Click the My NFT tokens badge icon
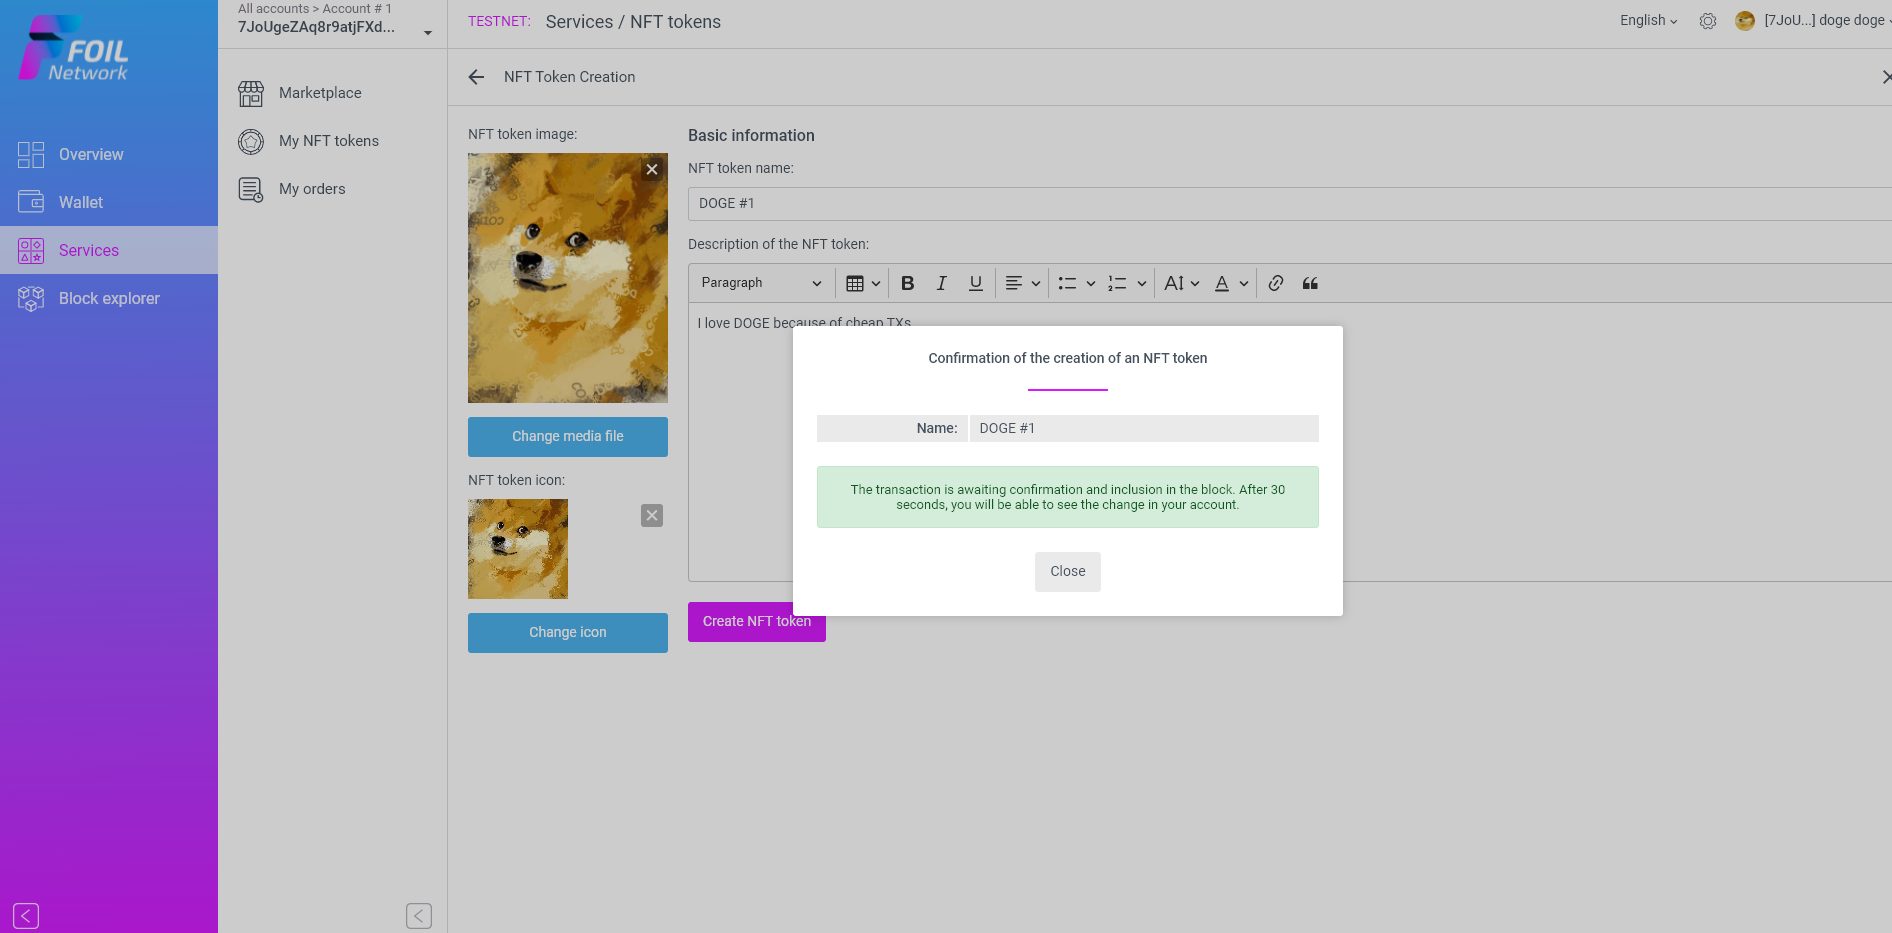Image resolution: width=1892 pixels, height=933 pixels. coord(251,141)
